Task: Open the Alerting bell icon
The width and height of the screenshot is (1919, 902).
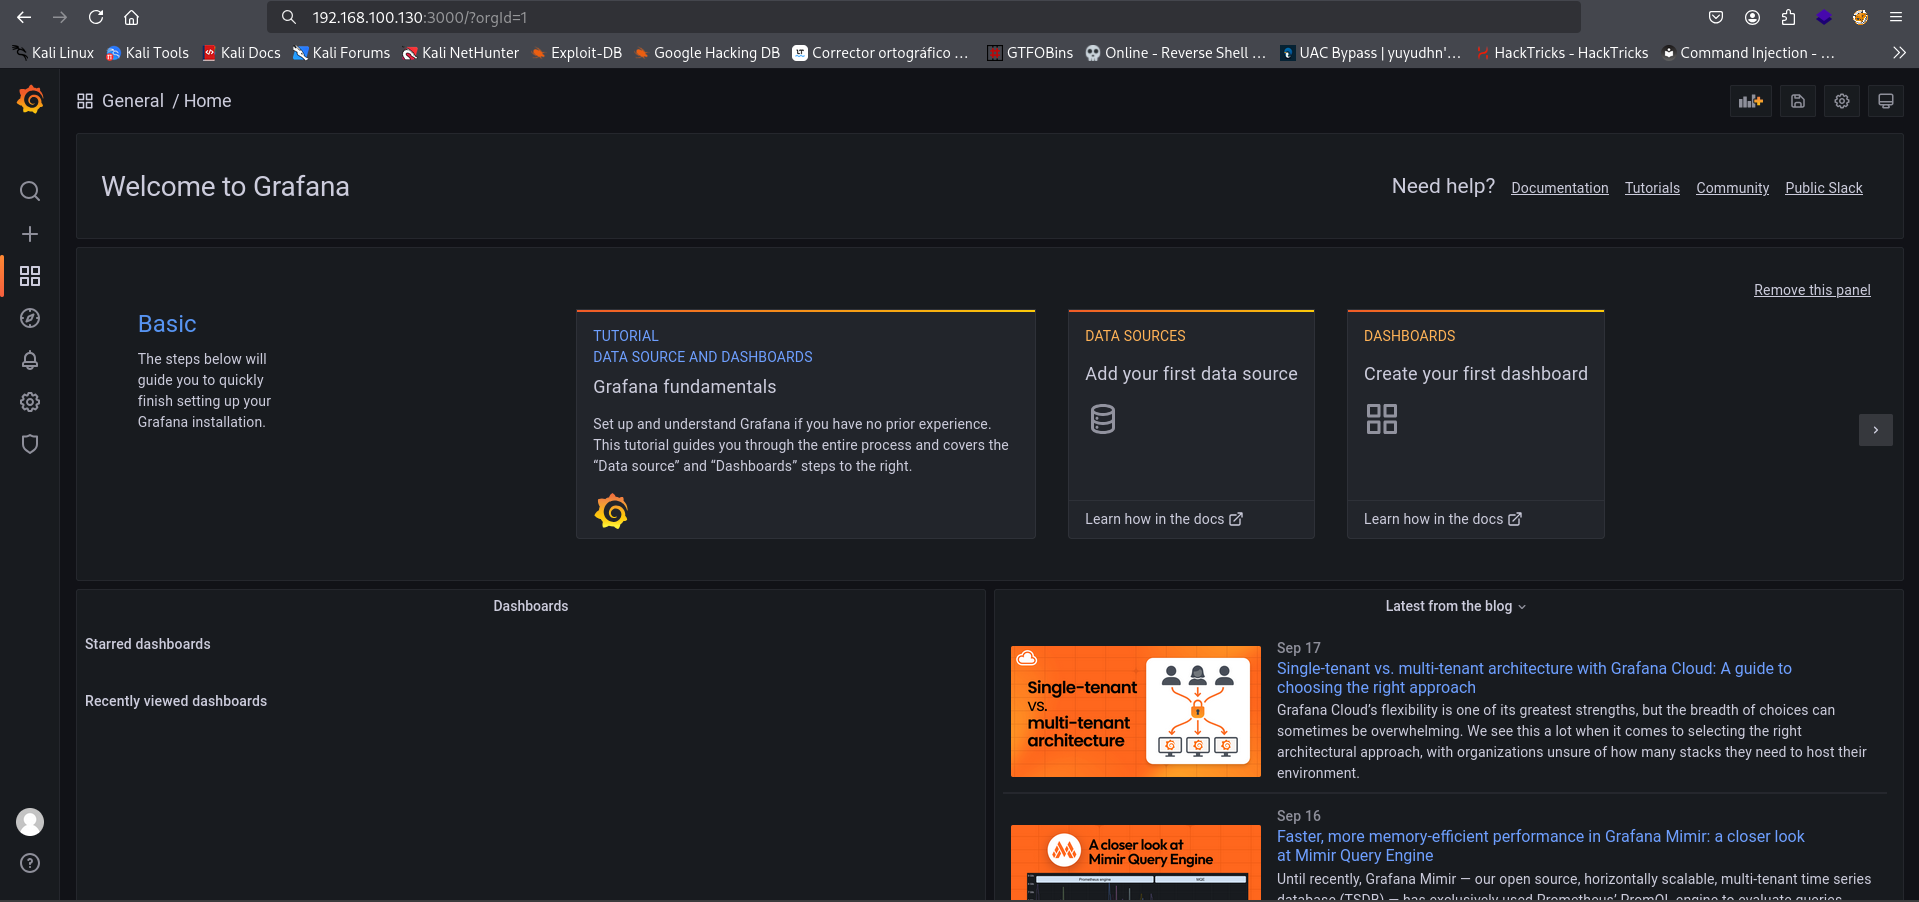Action: click(30, 360)
